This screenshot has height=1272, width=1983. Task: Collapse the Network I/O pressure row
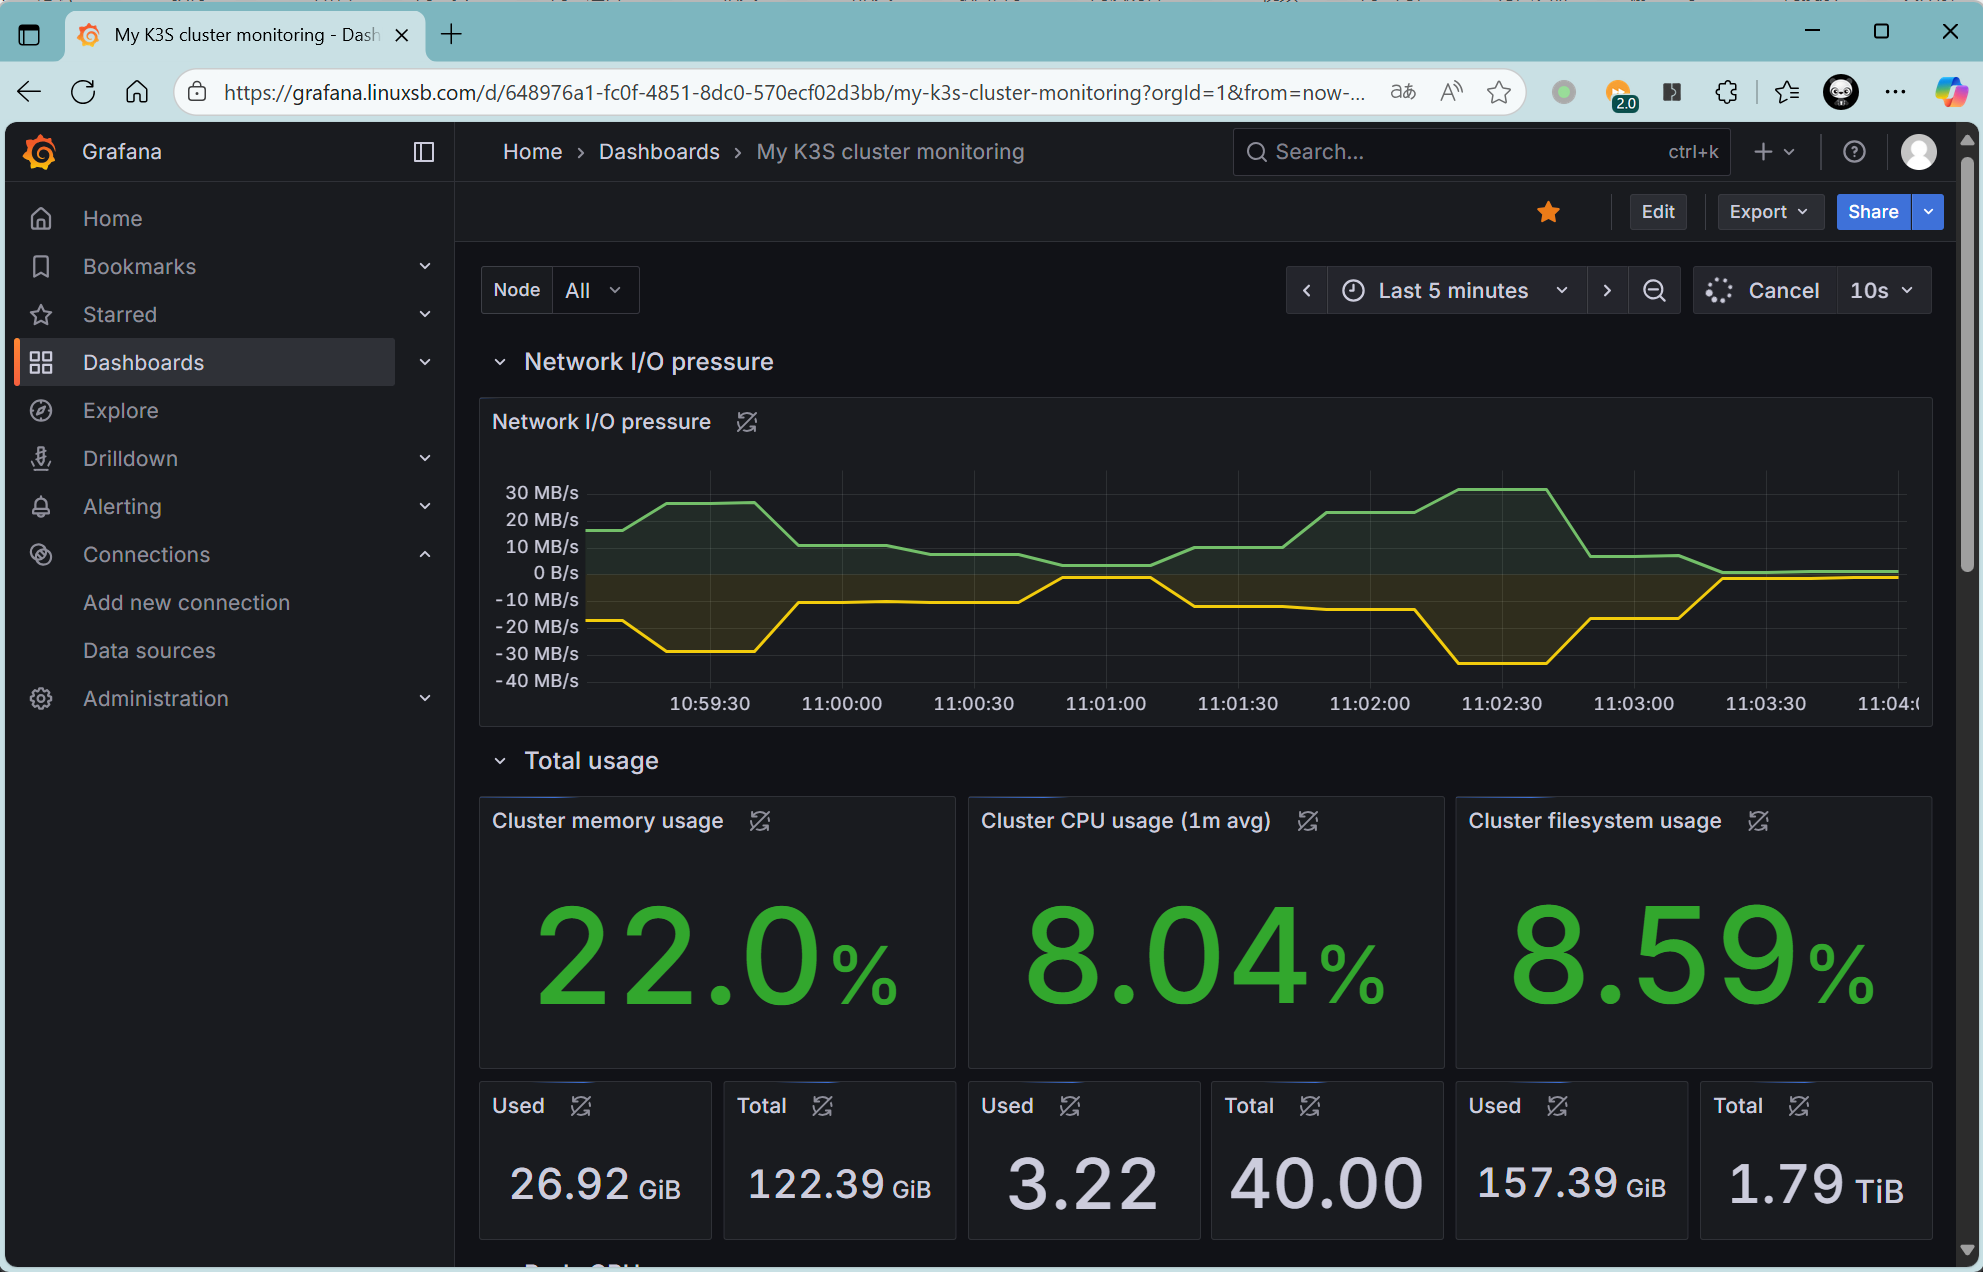click(x=500, y=362)
